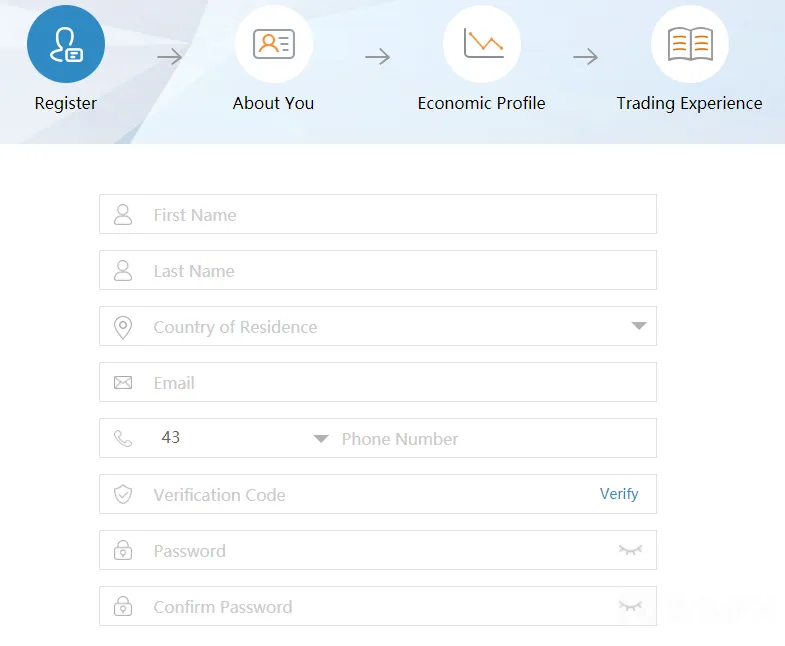The image size is (785, 646).
Task: Click the lock icon in Confirm Password
Action: point(123,606)
